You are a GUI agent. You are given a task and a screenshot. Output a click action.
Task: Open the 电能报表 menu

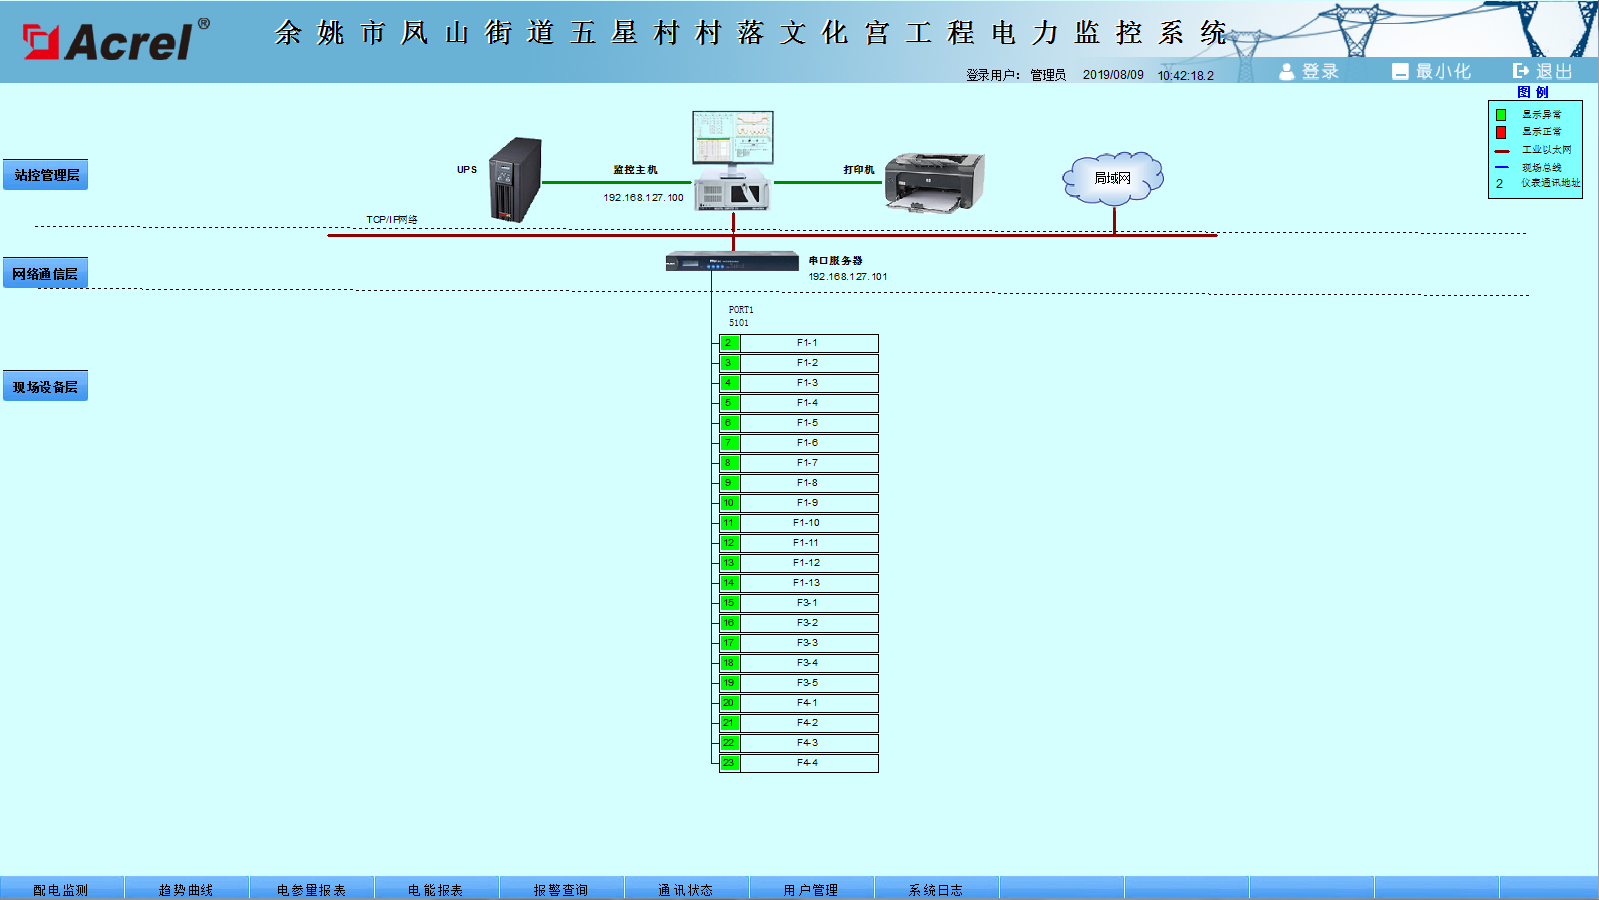coord(436,889)
